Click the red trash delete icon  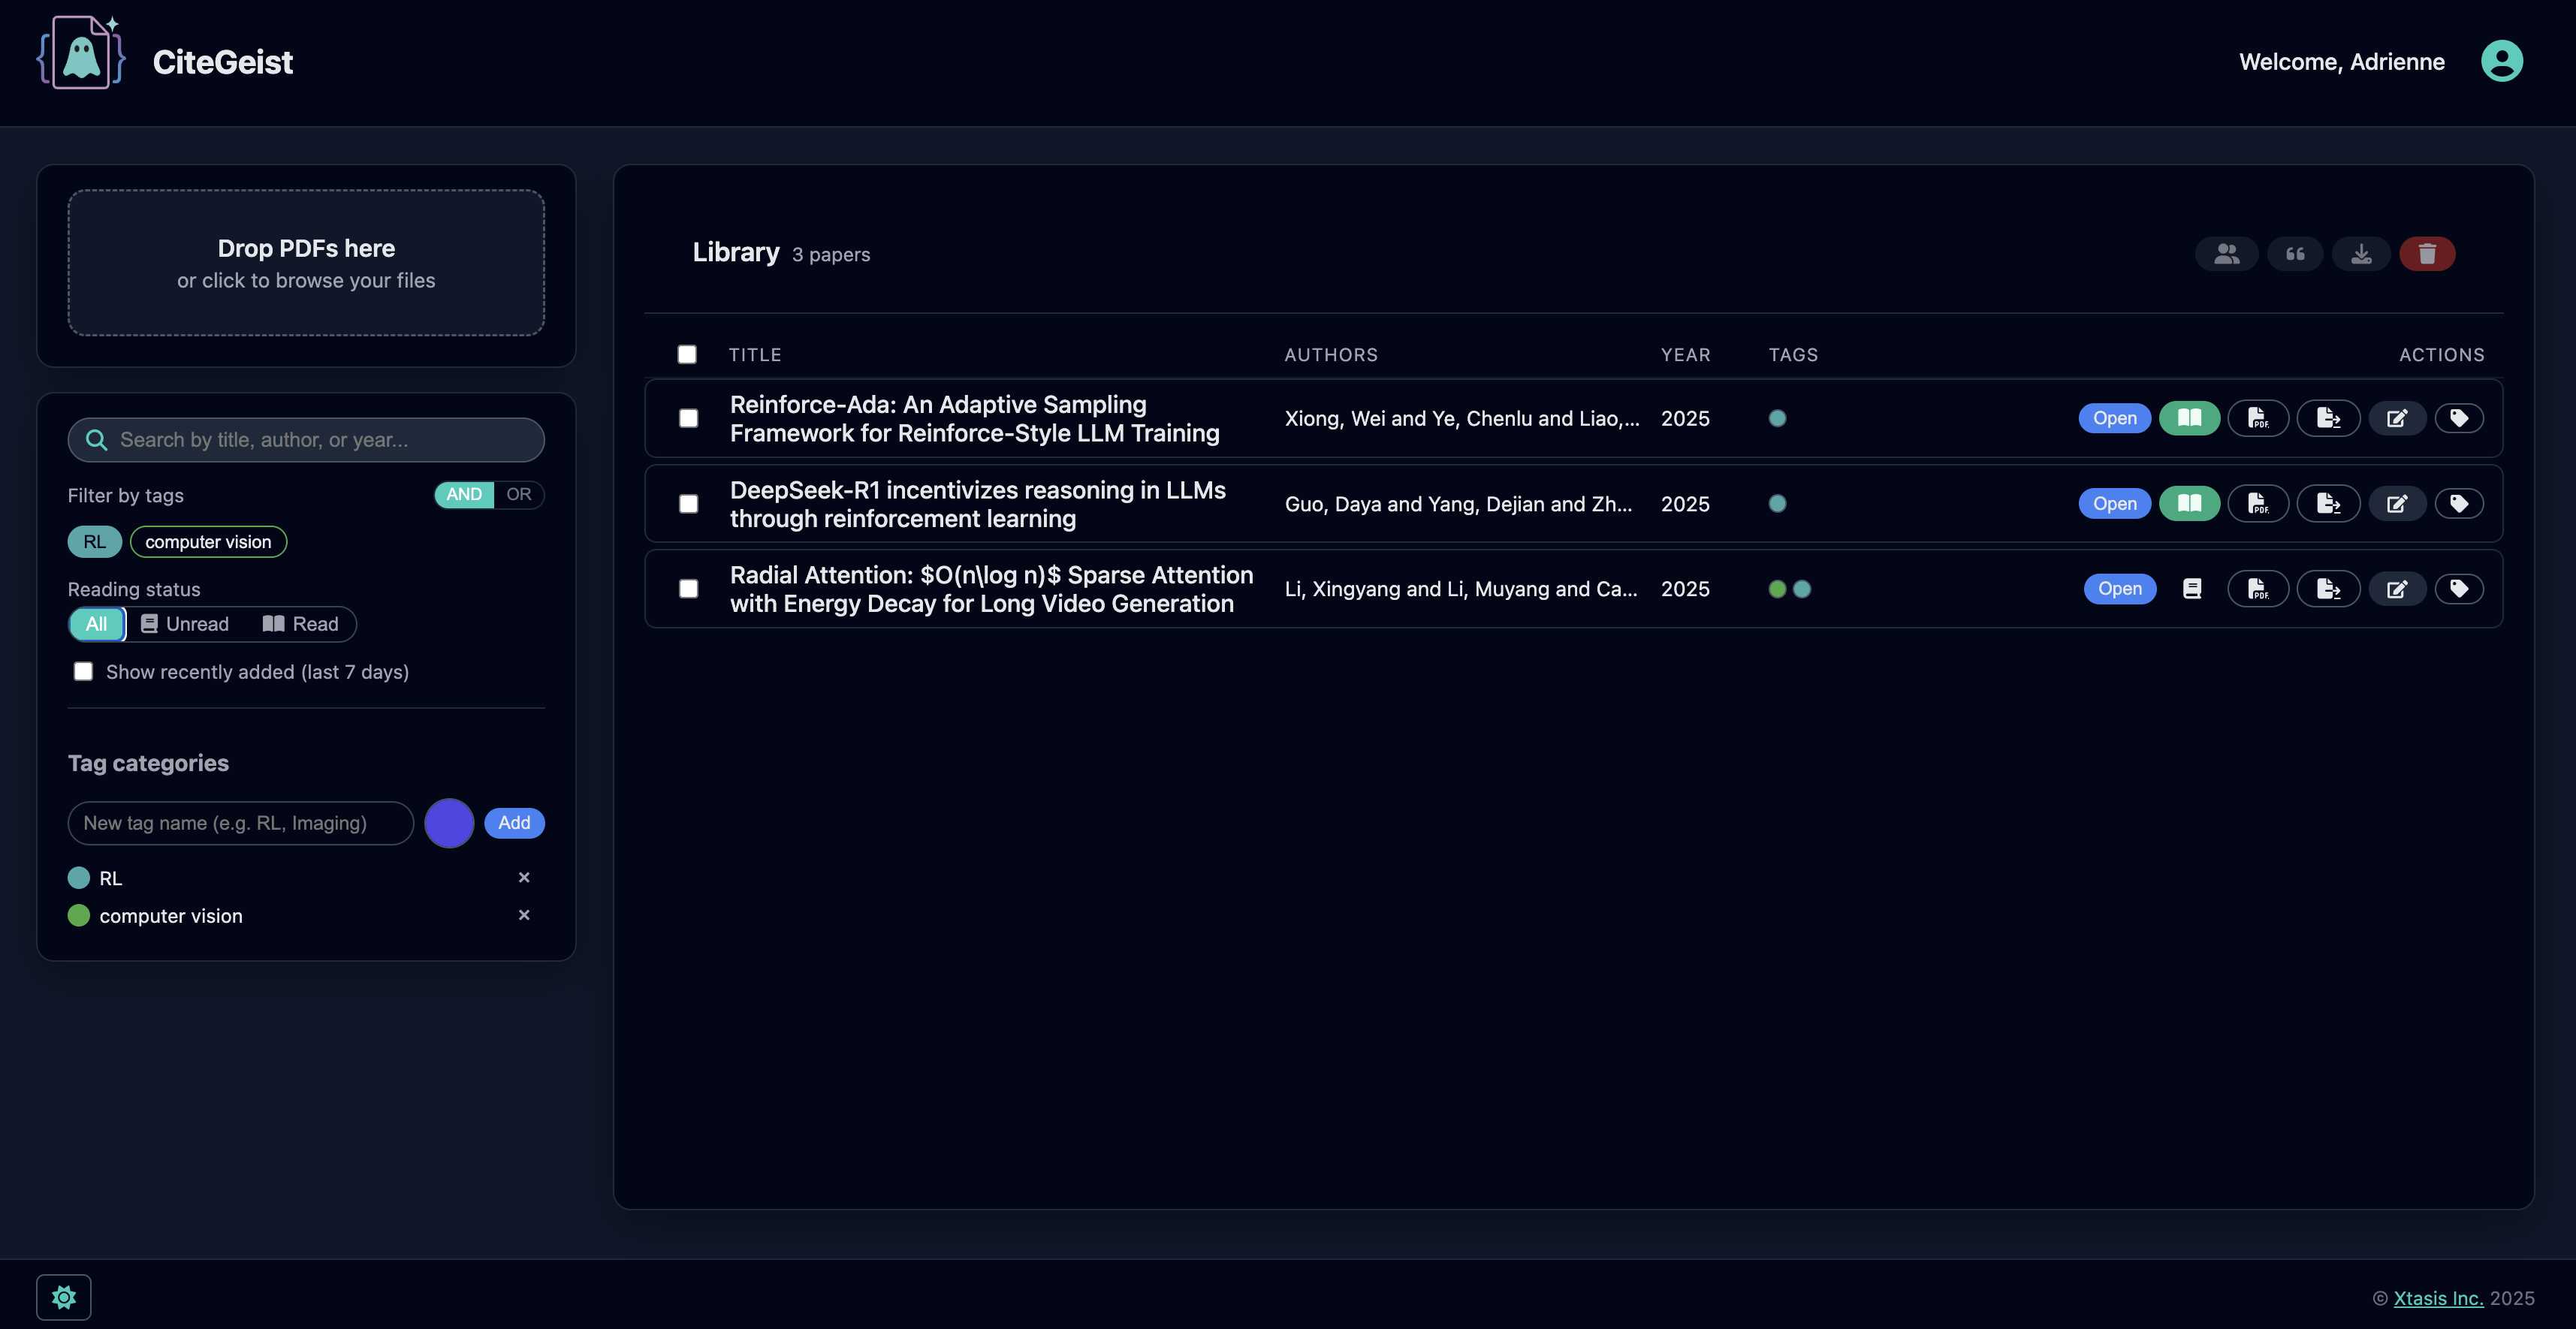pos(2428,253)
